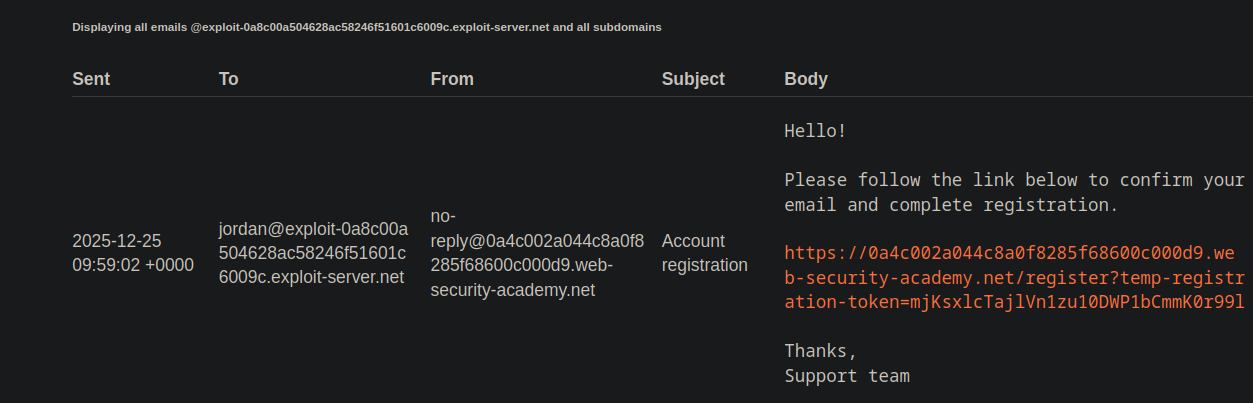Select the From column header
The width and height of the screenshot is (1253, 403).
452,79
